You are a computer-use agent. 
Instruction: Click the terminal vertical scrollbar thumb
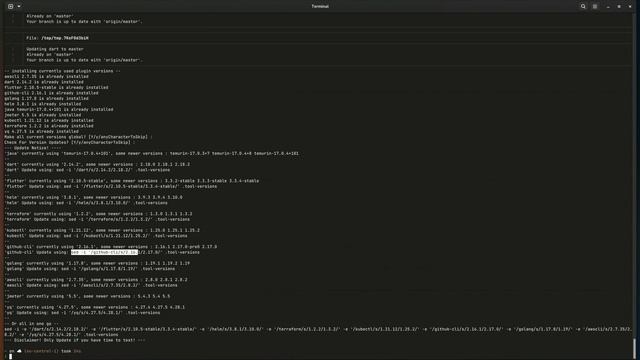(634, 348)
